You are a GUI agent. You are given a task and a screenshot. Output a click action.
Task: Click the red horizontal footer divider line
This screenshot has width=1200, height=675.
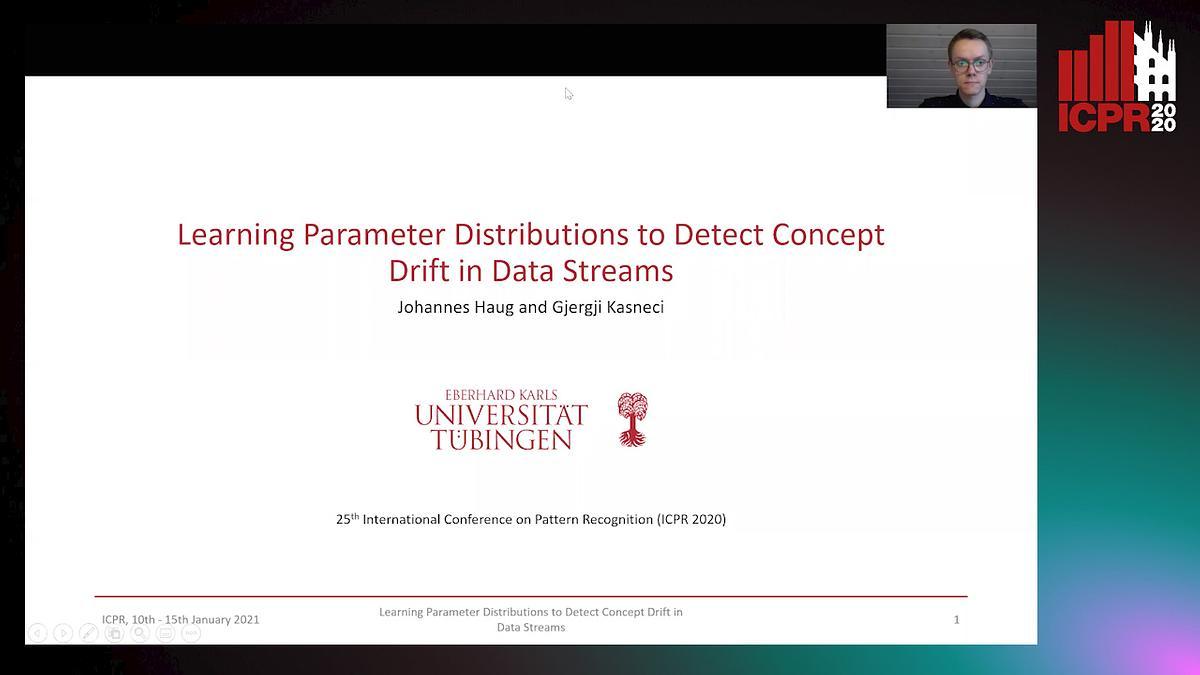(530, 596)
